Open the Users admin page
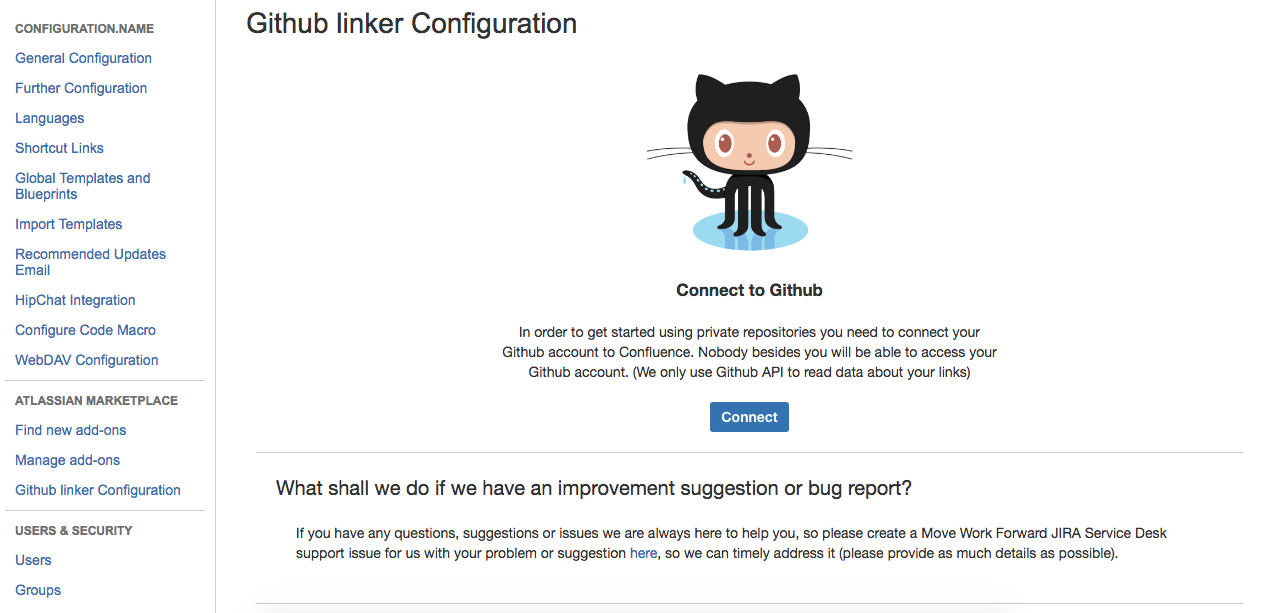Screen dimensions: 1261x613 (x=33, y=560)
